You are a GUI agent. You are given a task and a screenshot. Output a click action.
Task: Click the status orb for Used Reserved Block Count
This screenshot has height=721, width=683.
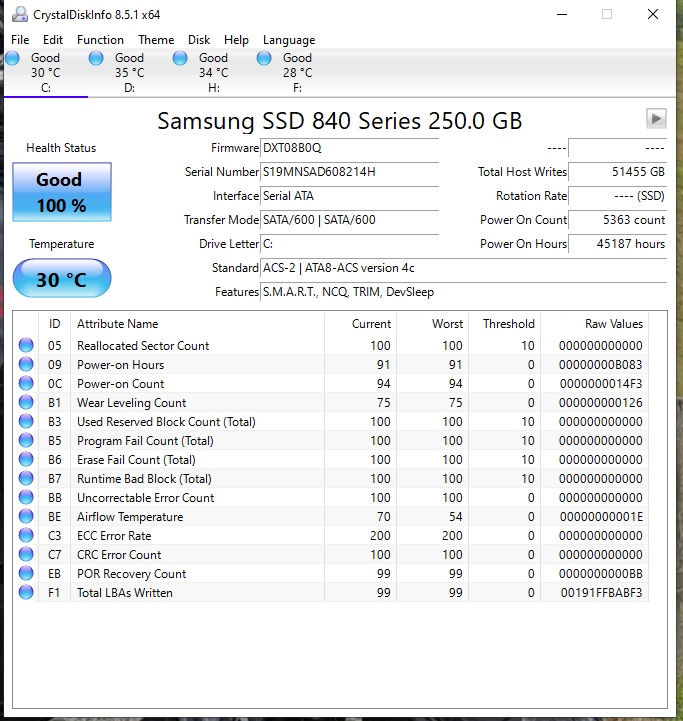coord(26,421)
